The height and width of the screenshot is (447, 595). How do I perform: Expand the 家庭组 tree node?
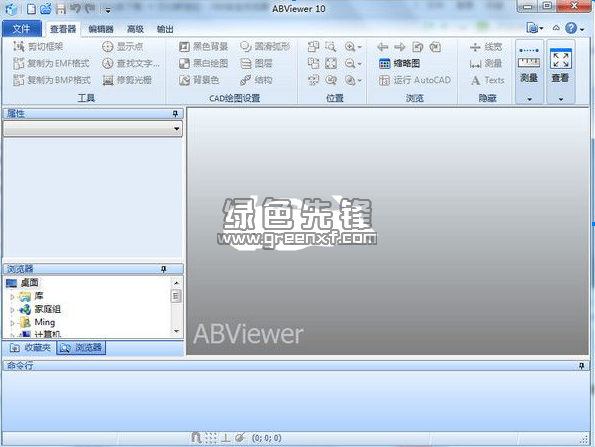click(12, 310)
